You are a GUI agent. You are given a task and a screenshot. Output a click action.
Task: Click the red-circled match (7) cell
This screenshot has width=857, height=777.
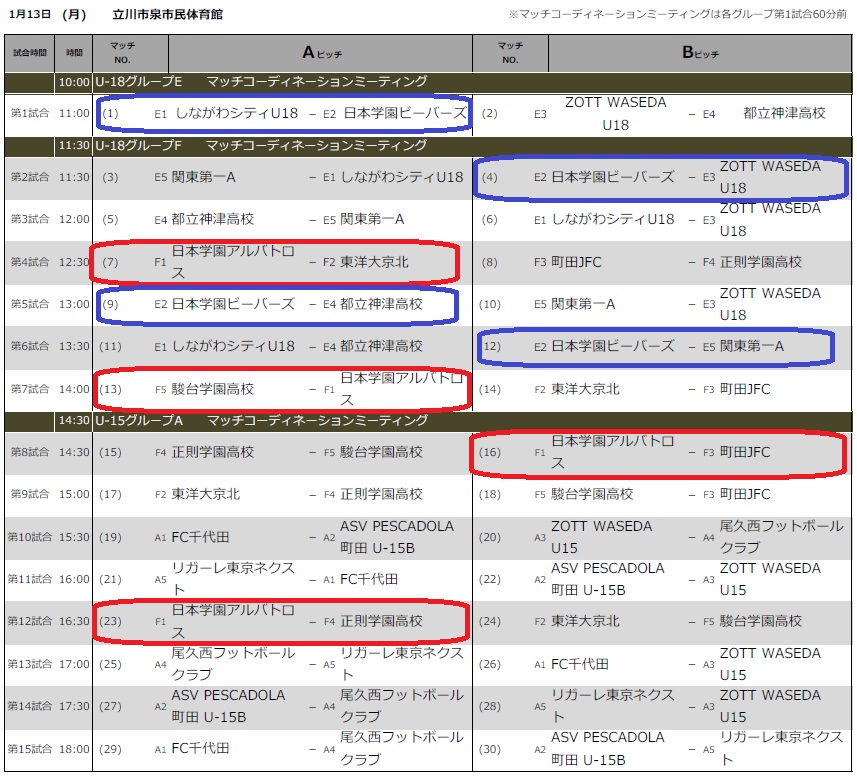[x=275, y=262]
